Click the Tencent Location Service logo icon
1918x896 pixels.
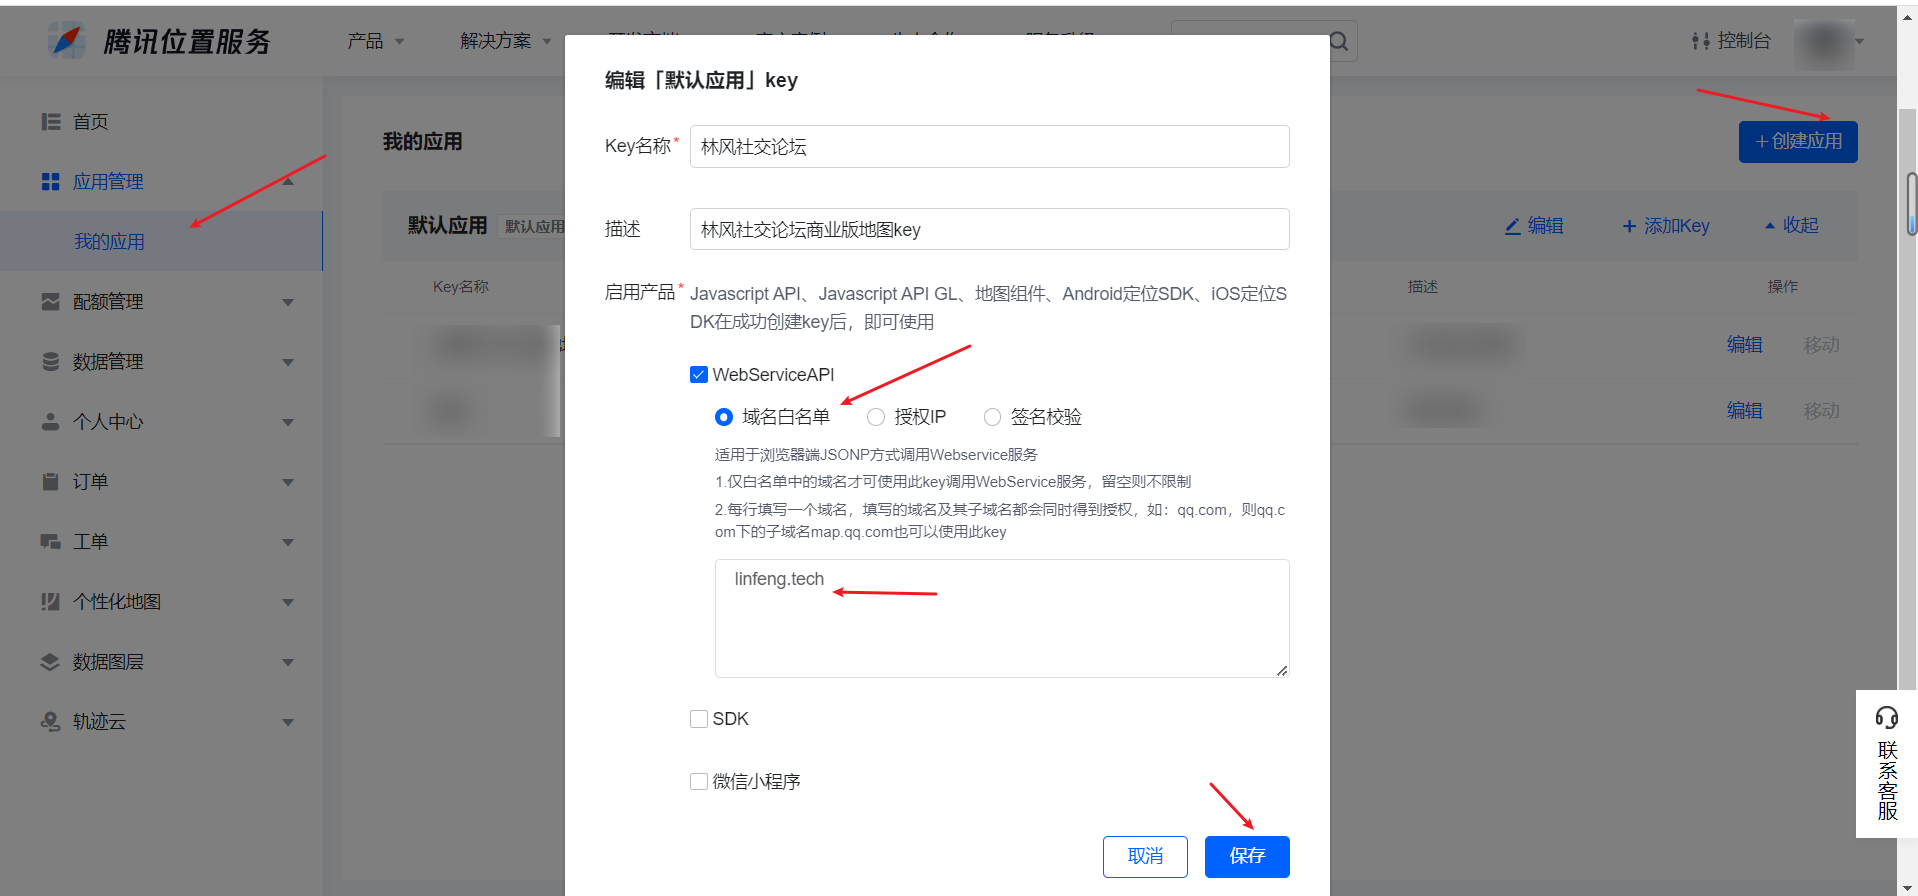pyautogui.click(x=67, y=41)
